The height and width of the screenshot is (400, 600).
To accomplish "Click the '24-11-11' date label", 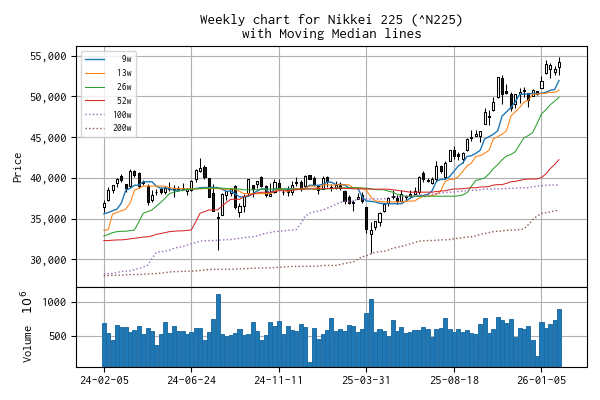I will point(279,380).
